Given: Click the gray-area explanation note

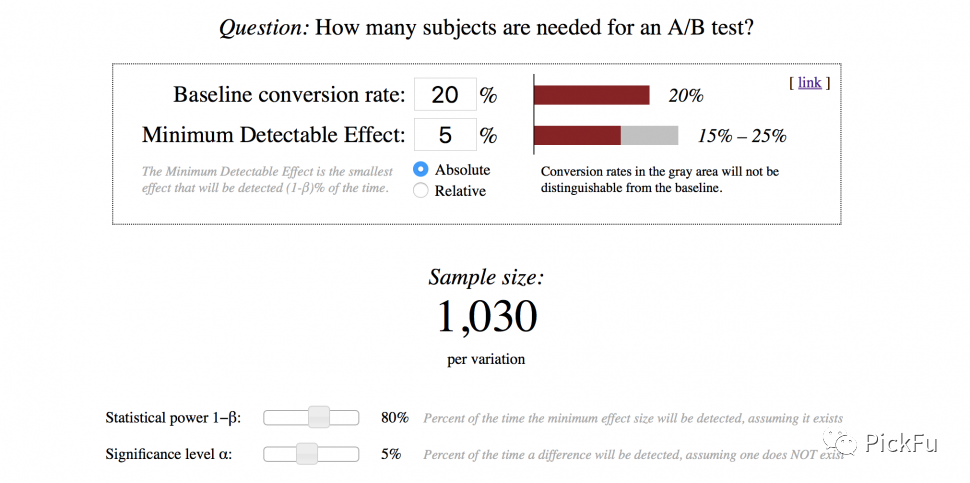Looking at the screenshot, I should coord(660,179).
